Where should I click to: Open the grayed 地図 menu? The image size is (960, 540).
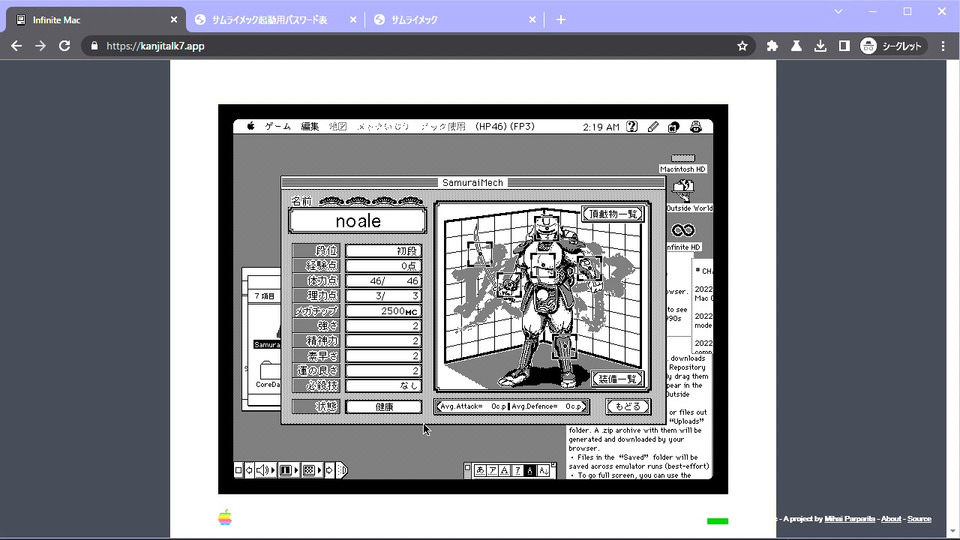(x=337, y=126)
